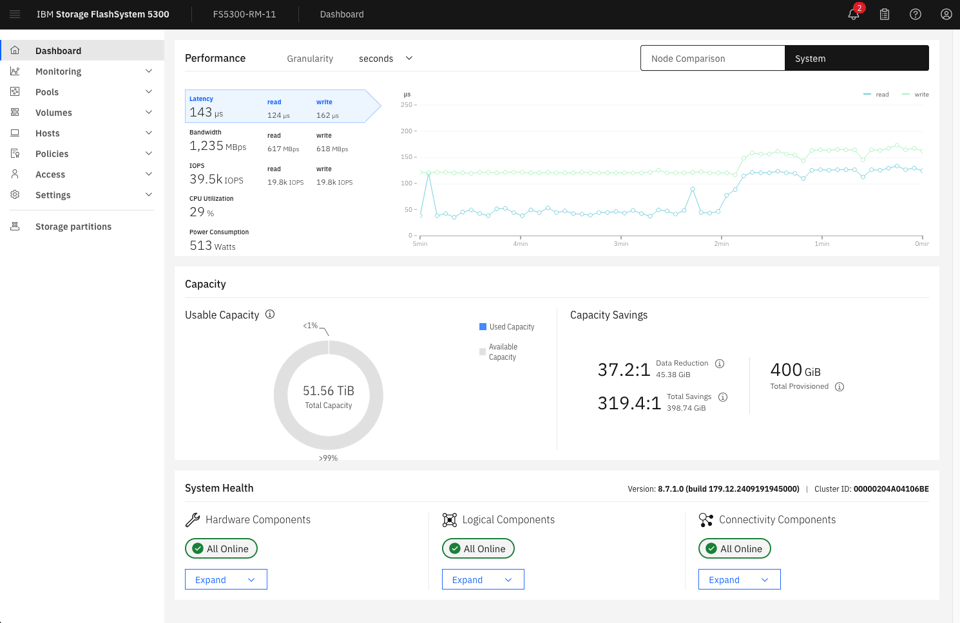Click the help question mark icon
Screen dimensions: 960x623
pos(915,14)
